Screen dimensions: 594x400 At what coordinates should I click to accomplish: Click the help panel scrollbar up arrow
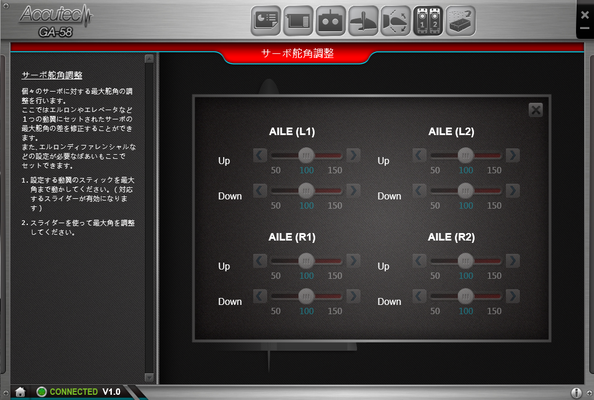click(x=149, y=59)
